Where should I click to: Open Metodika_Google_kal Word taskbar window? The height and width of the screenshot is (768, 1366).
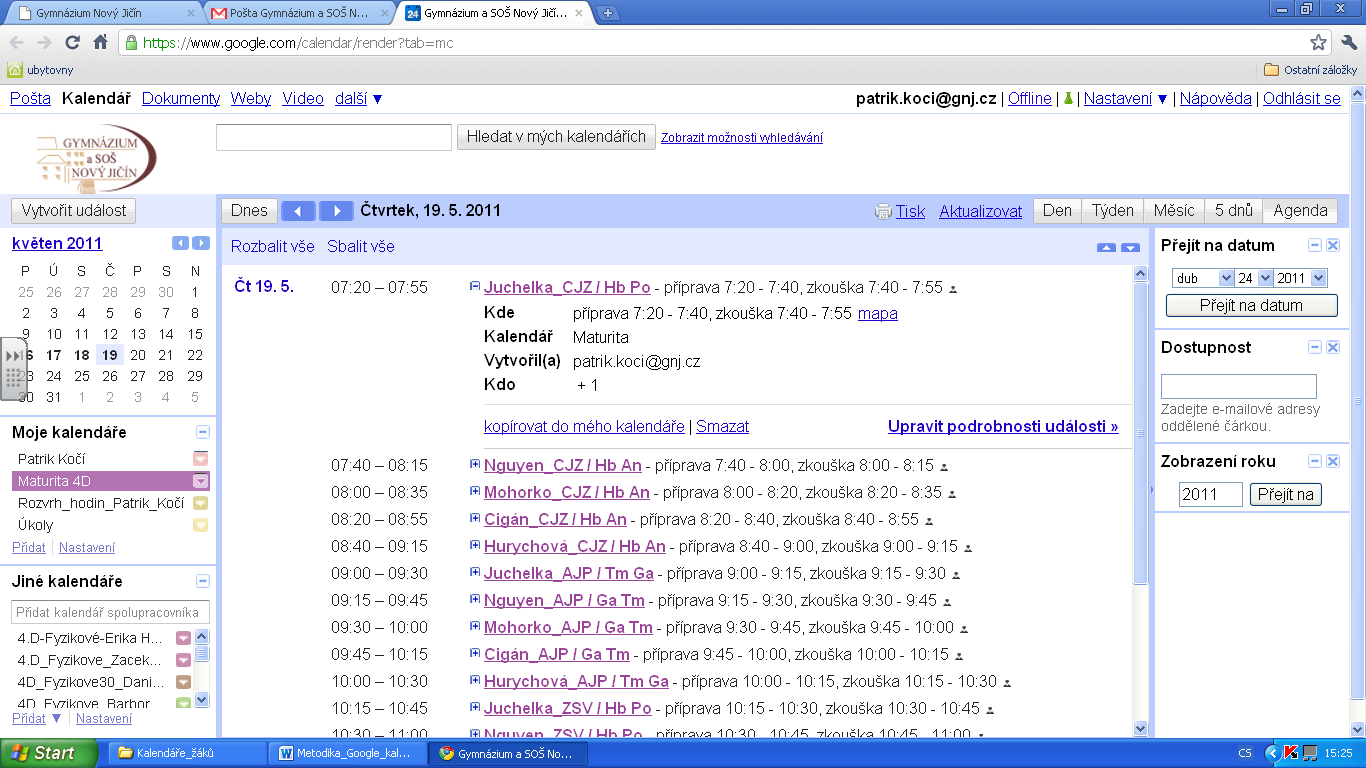click(350, 753)
